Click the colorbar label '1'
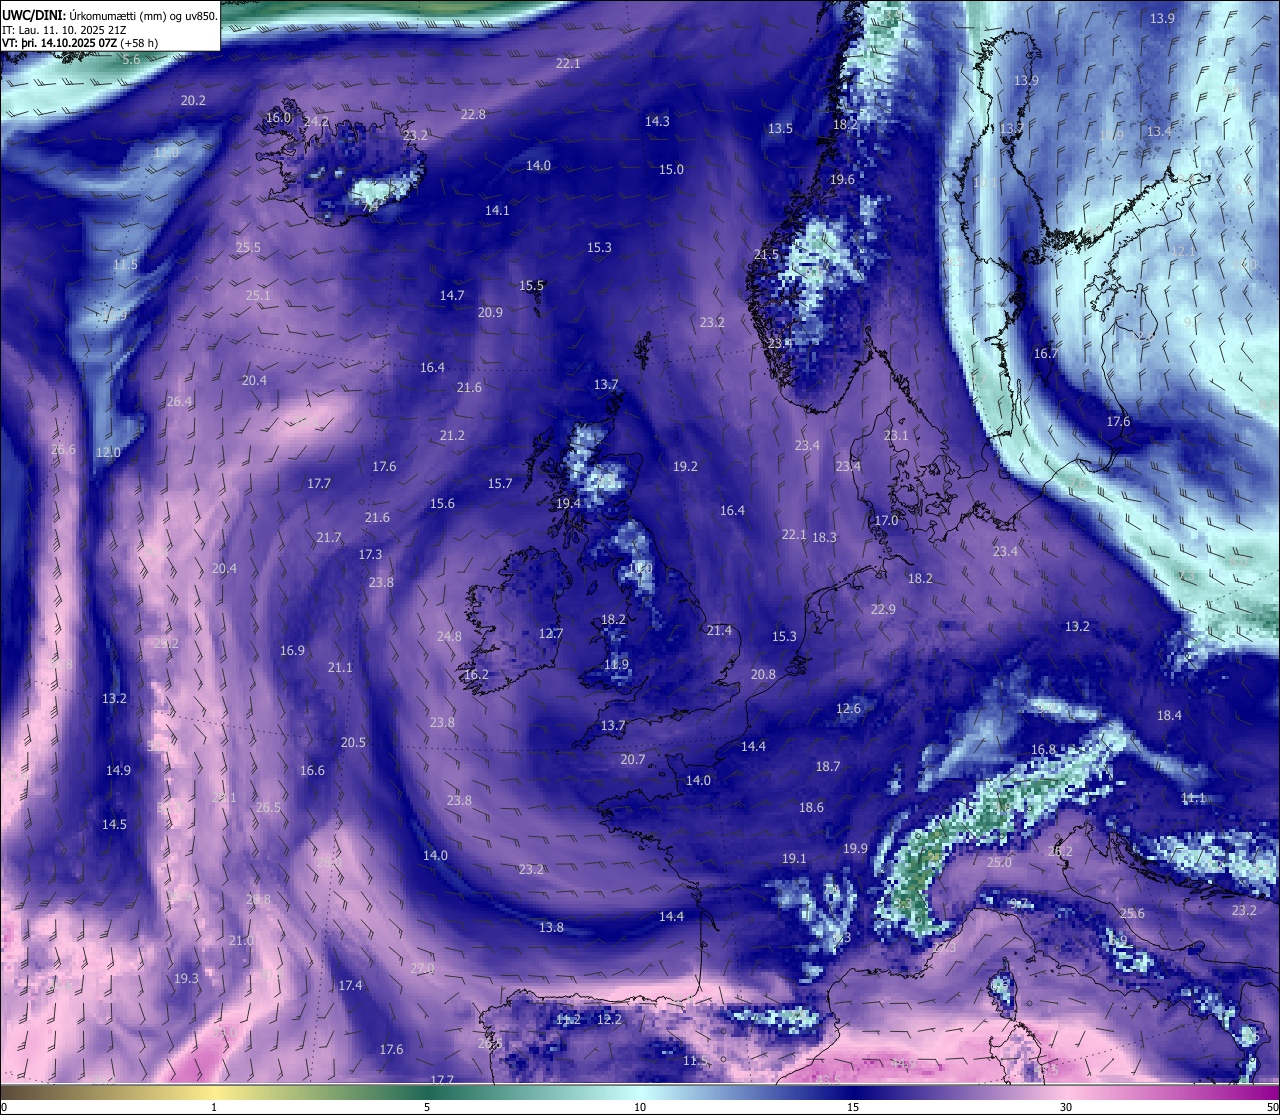The height and width of the screenshot is (1115, 1280). (x=214, y=1107)
